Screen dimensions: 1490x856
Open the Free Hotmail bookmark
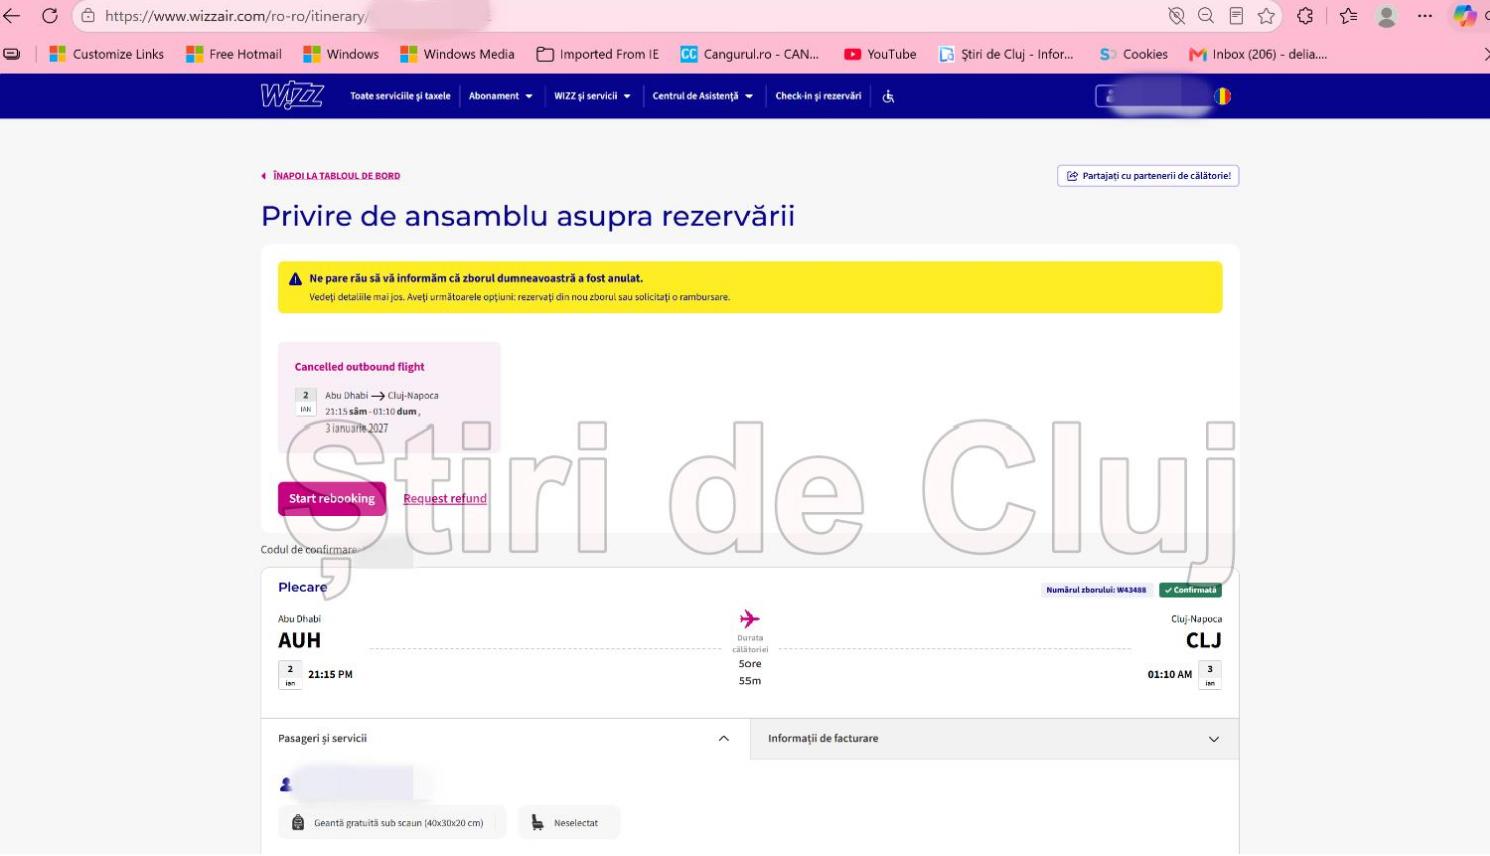click(234, 54)
